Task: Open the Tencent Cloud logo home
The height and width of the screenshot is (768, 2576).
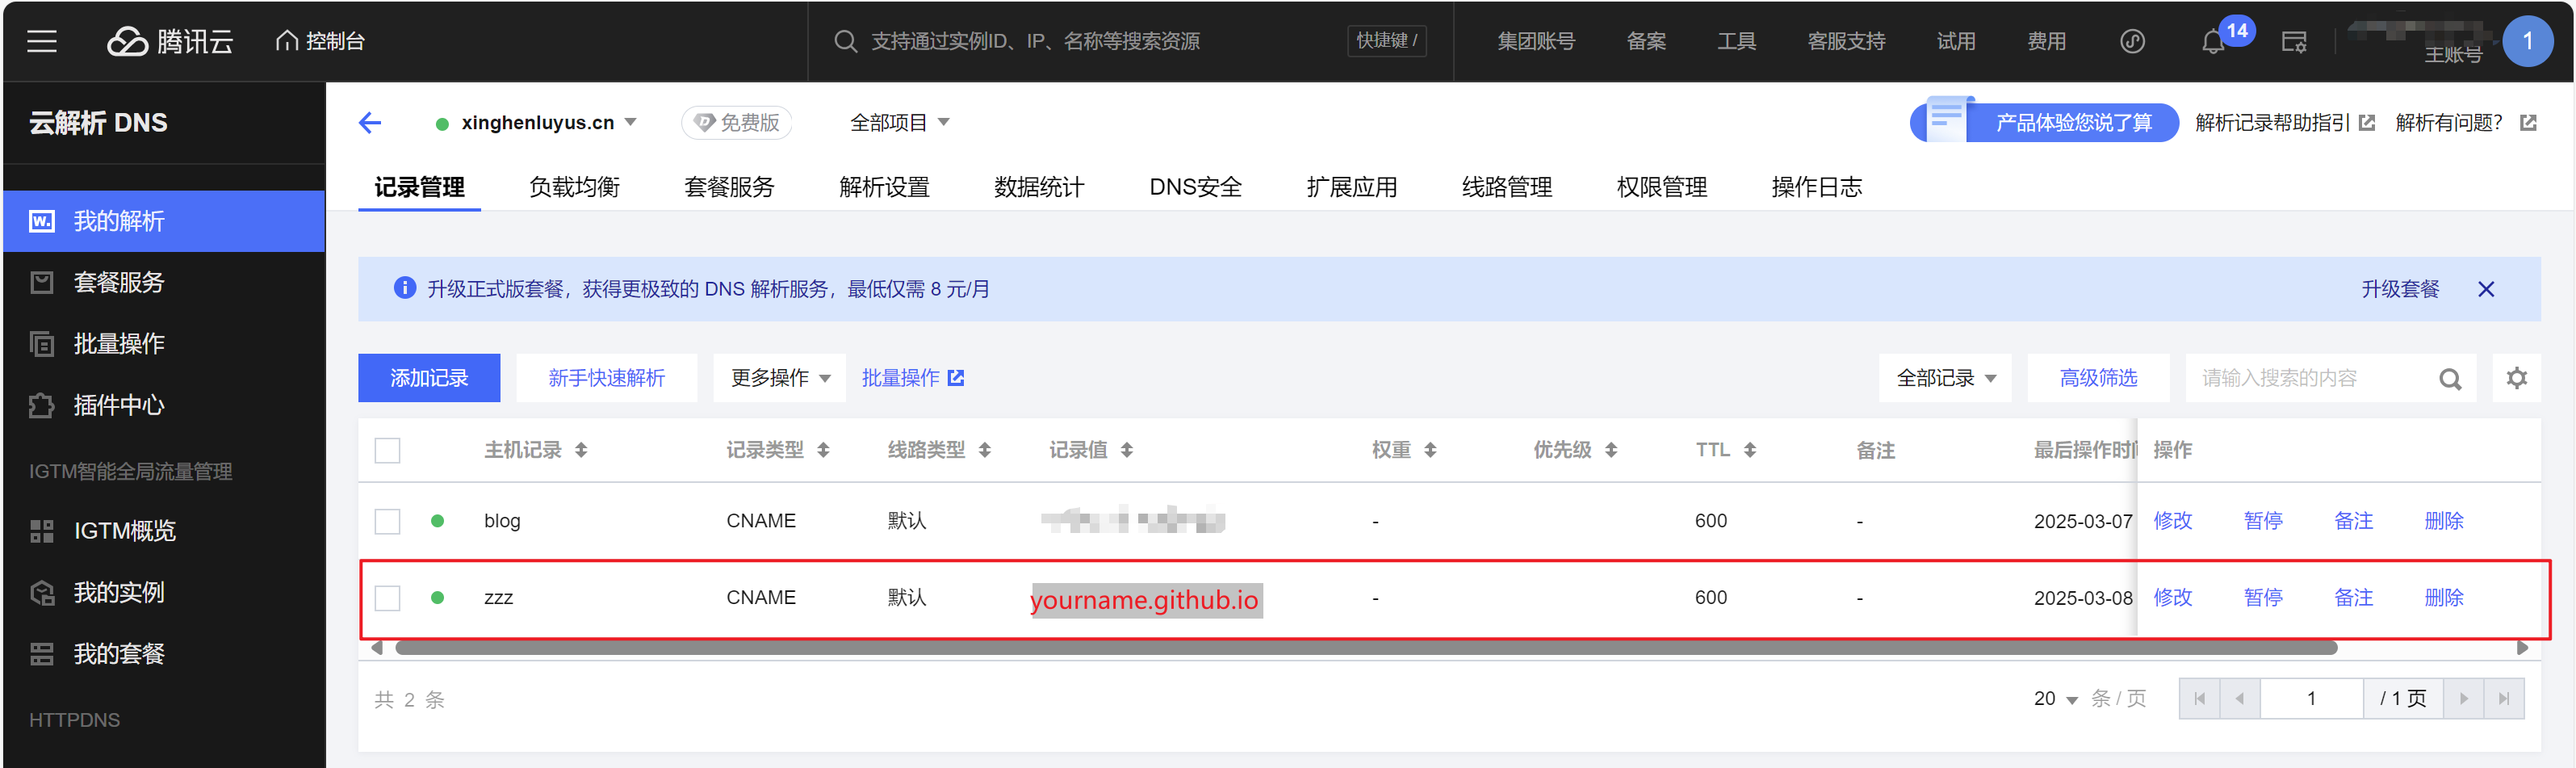Action: pyautogui.click(x=170, y=41)
